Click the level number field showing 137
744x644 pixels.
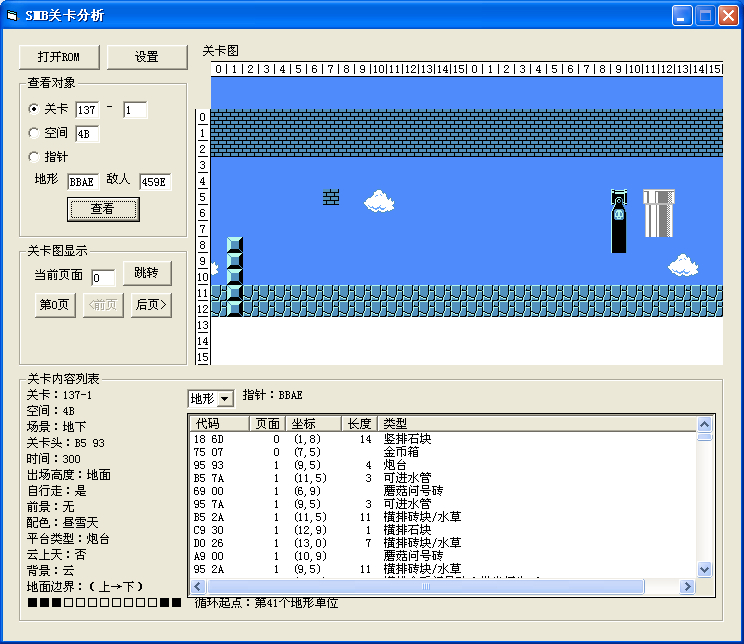point(87,110)
